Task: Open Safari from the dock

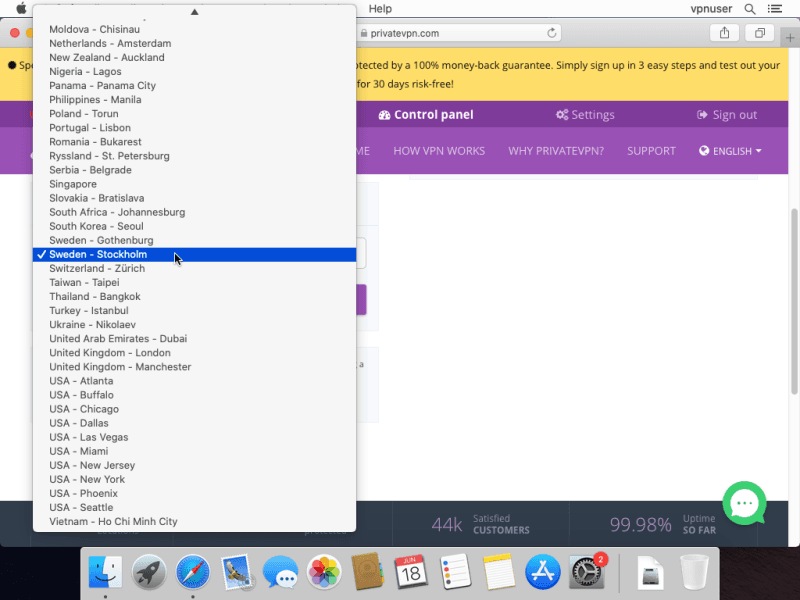Action: [193, 573]
